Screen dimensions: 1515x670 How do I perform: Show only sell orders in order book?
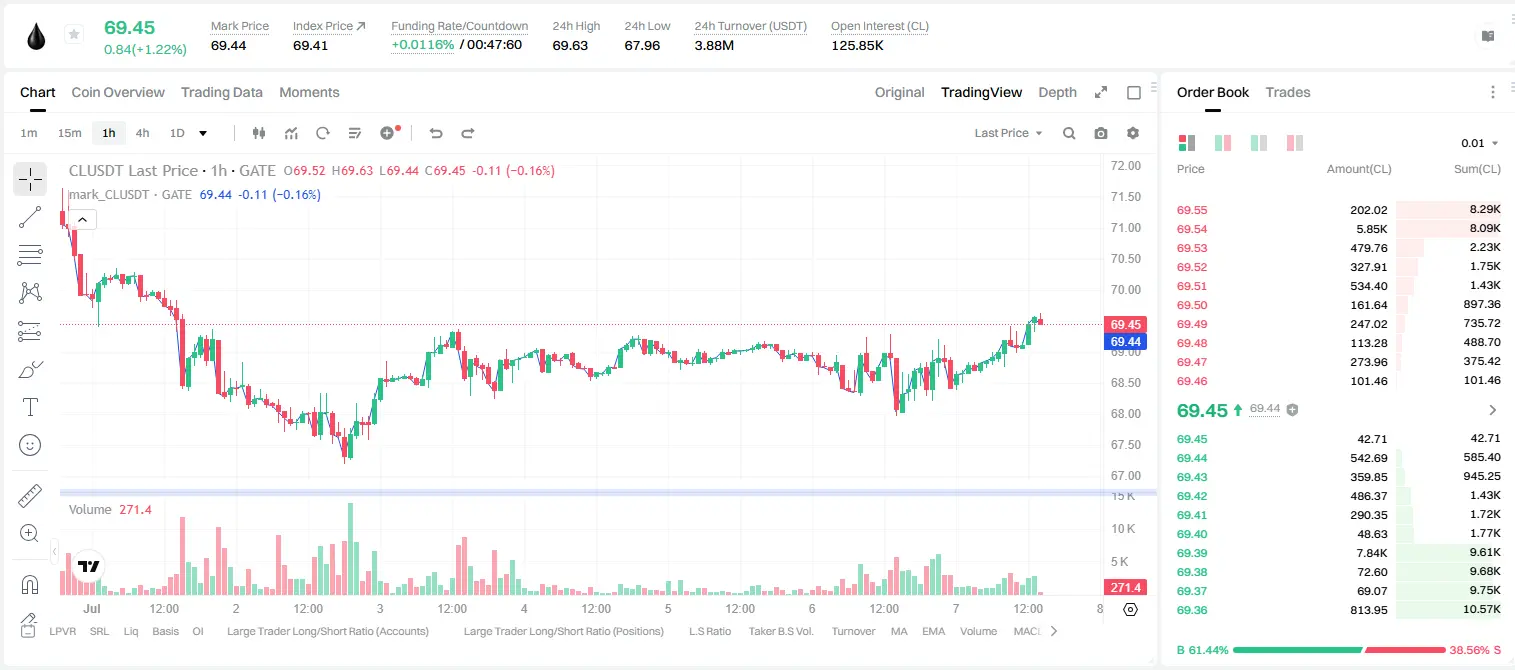[x=1295, y=143]
